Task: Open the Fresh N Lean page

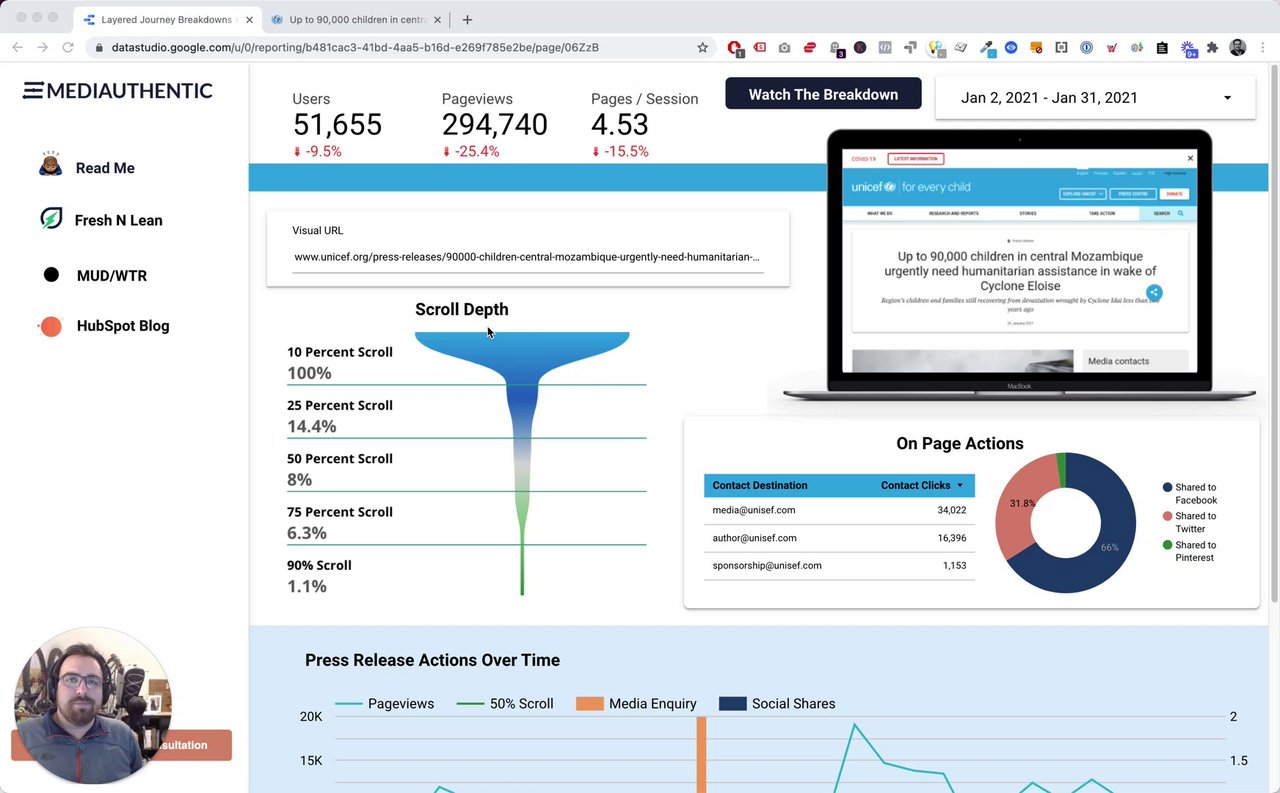Action: pos(118,220)
